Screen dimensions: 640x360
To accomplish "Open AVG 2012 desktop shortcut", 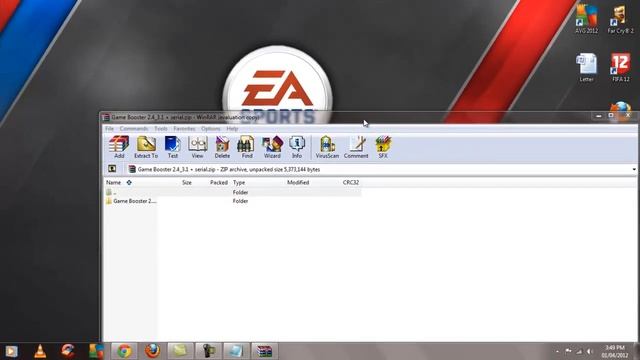I will tap(587, 19).
